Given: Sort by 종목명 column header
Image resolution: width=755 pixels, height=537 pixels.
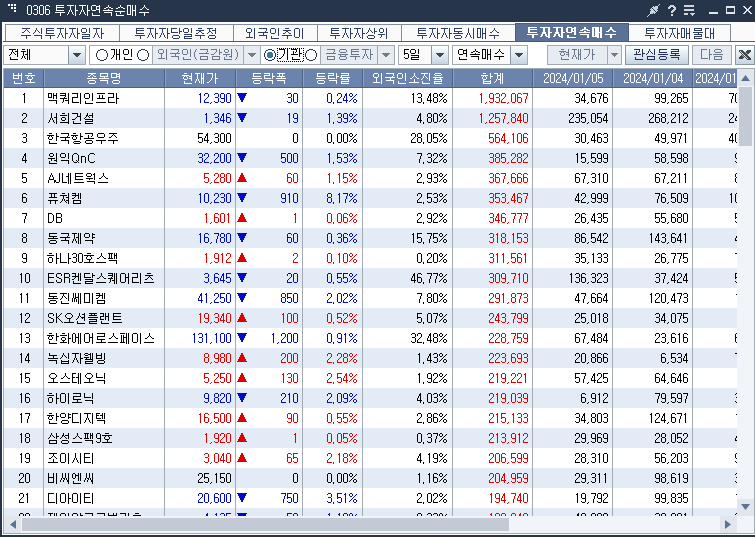Looking at the screenshot, I should tap(104, 78).
